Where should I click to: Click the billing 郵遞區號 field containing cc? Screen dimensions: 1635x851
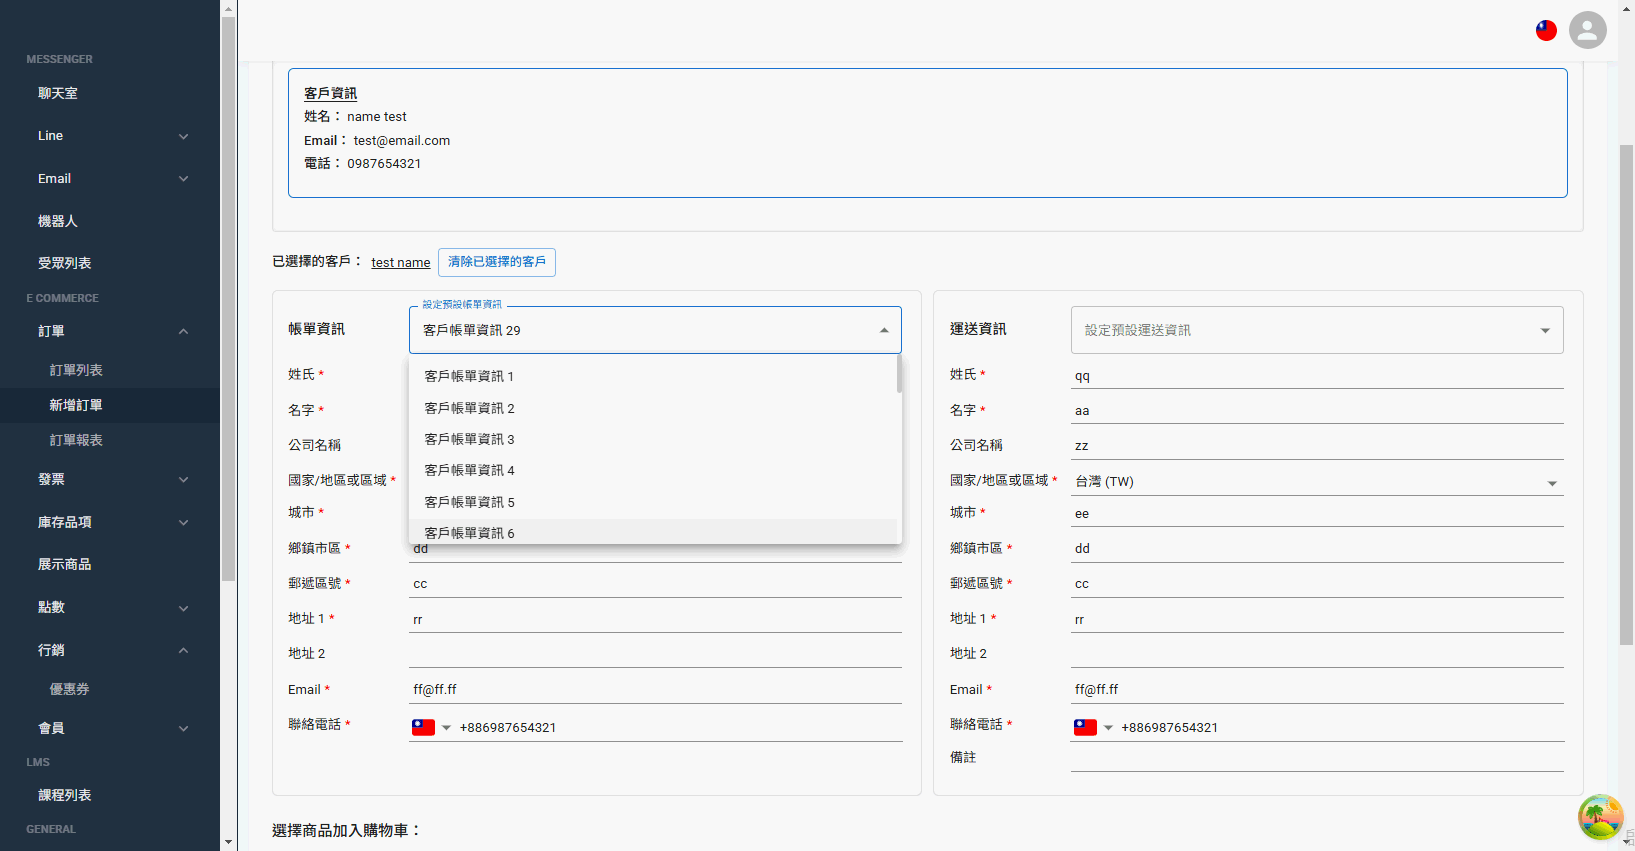pos(655,584)
